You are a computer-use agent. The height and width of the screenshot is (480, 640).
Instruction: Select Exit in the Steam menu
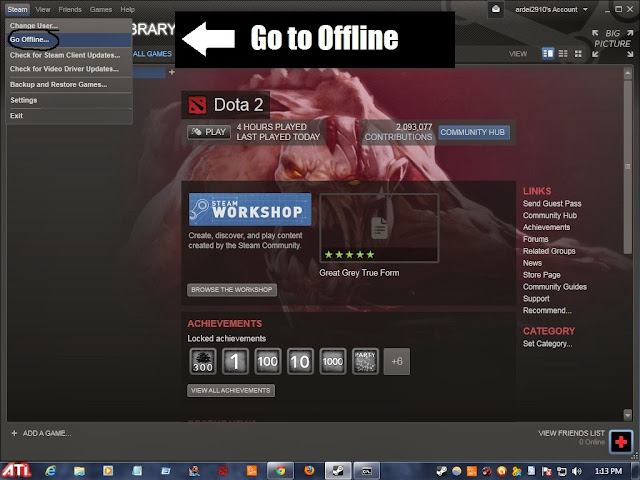69,116
